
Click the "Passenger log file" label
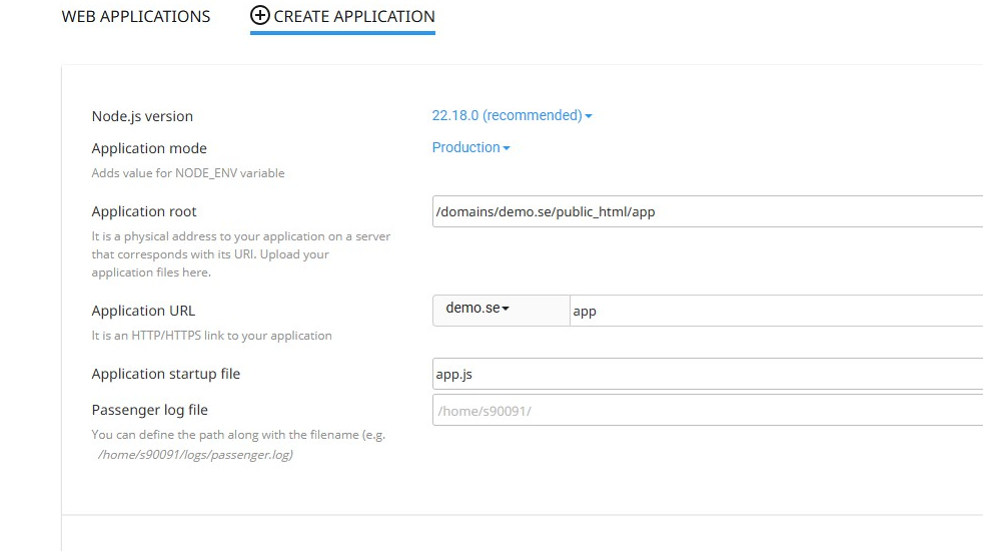click(150, 410)
